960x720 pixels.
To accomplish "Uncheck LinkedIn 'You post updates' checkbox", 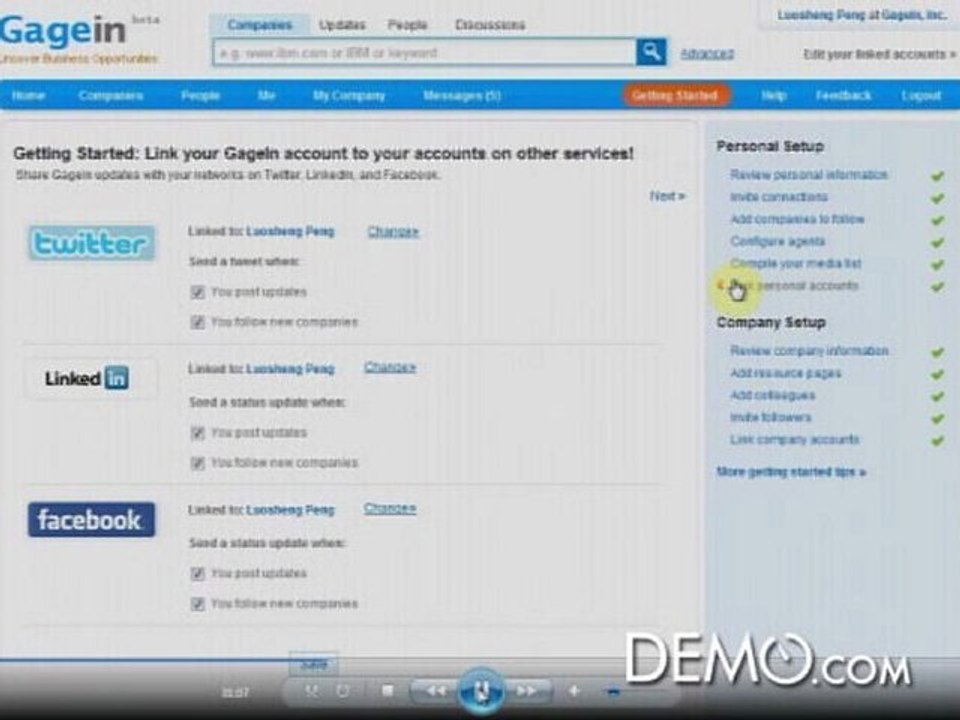I will (197, 433).
